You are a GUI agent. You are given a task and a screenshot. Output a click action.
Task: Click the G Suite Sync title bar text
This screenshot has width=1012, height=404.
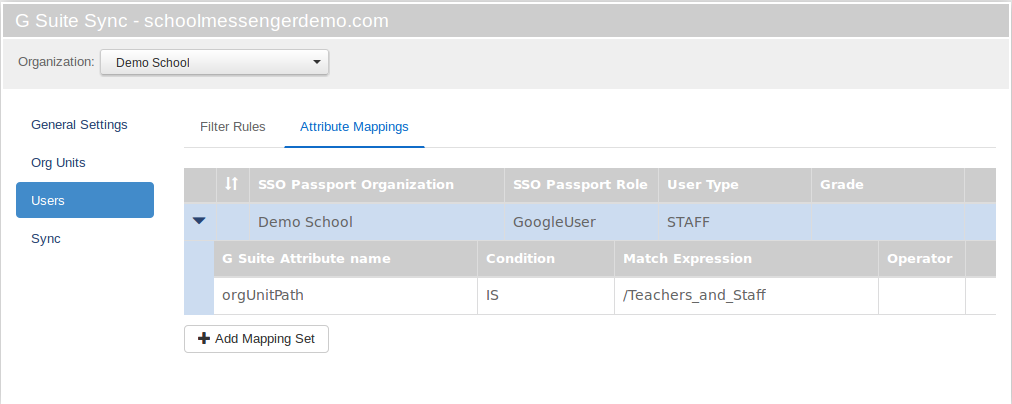[x=202, y=21]
